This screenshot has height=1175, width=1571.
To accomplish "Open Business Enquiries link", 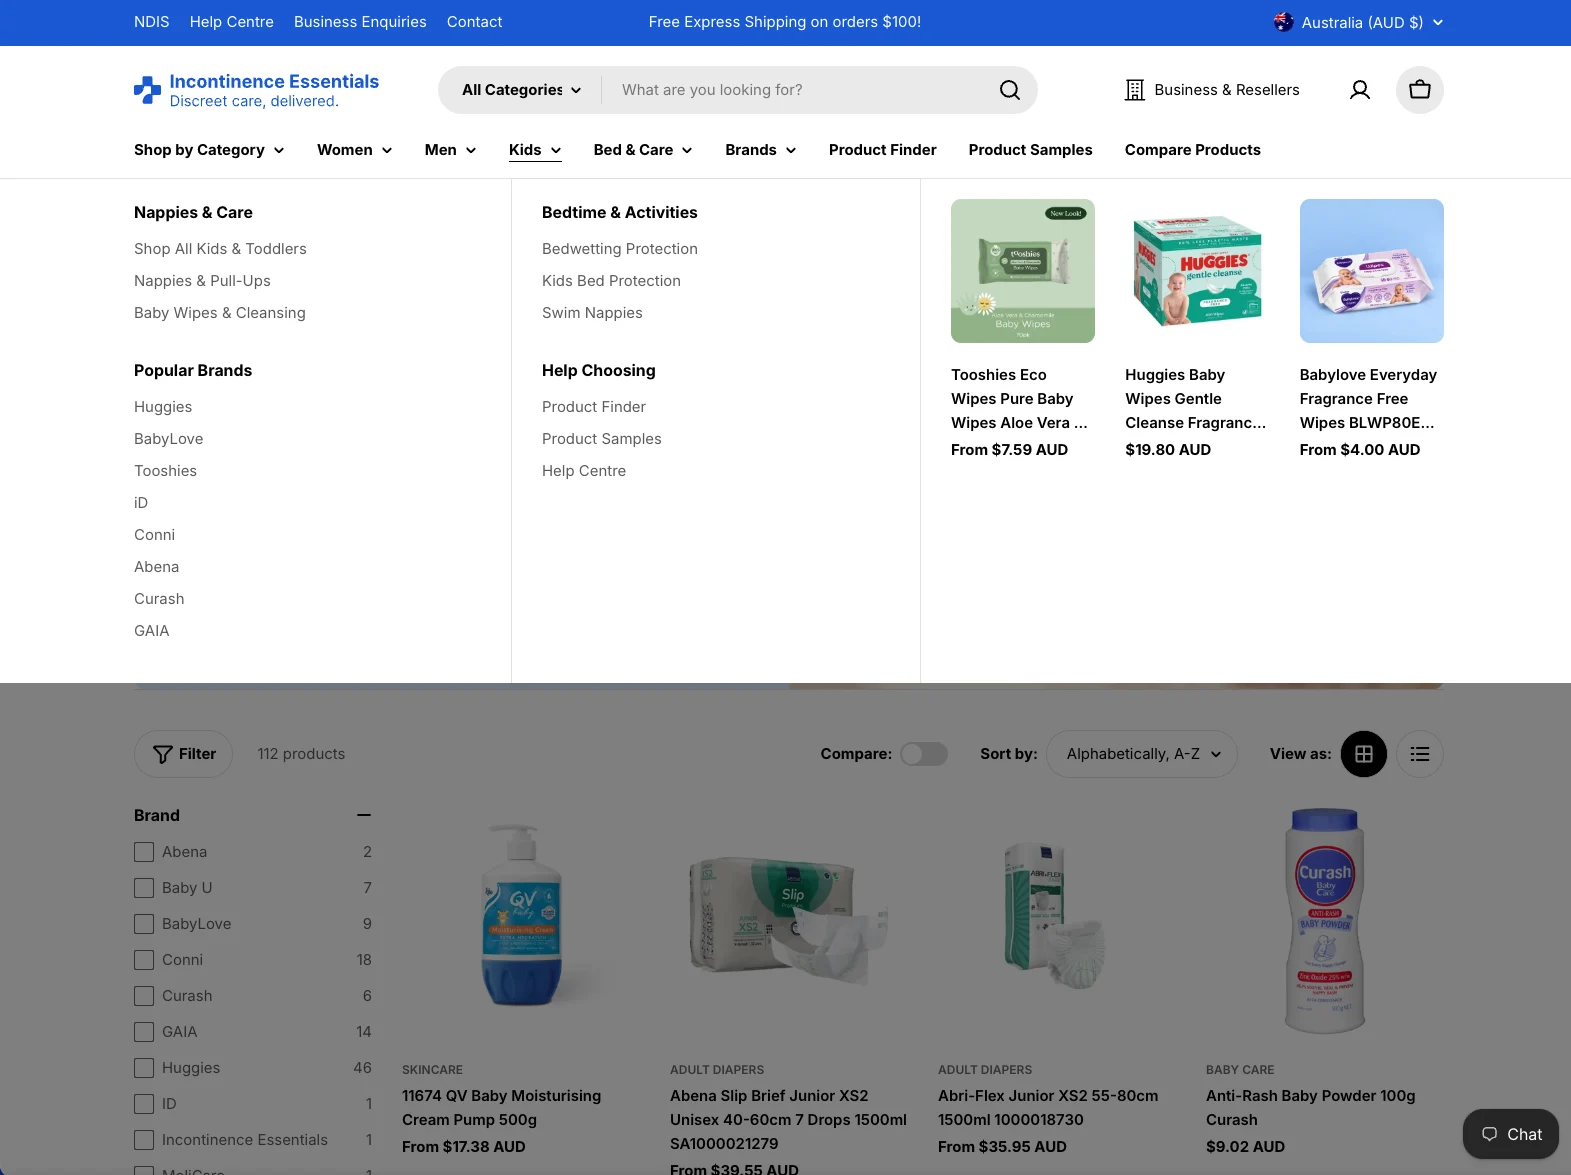I will pos(360,22).
